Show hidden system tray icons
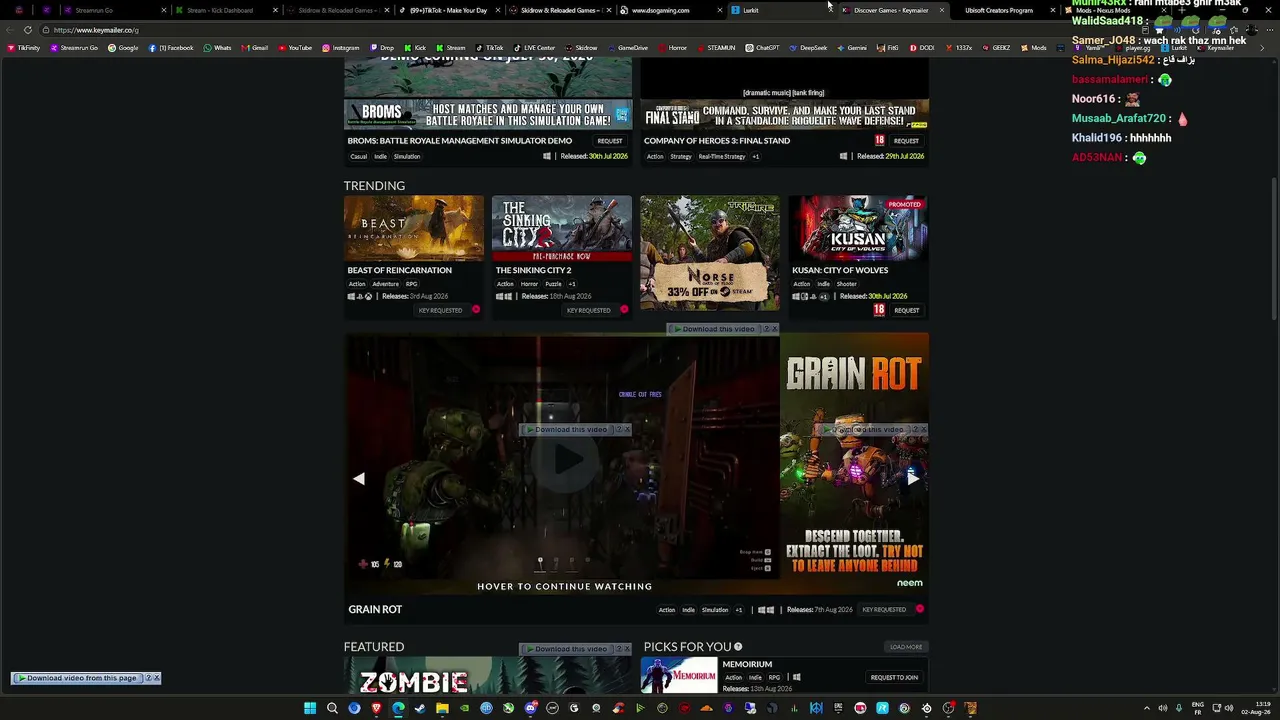 click(x=1146, y=708)
